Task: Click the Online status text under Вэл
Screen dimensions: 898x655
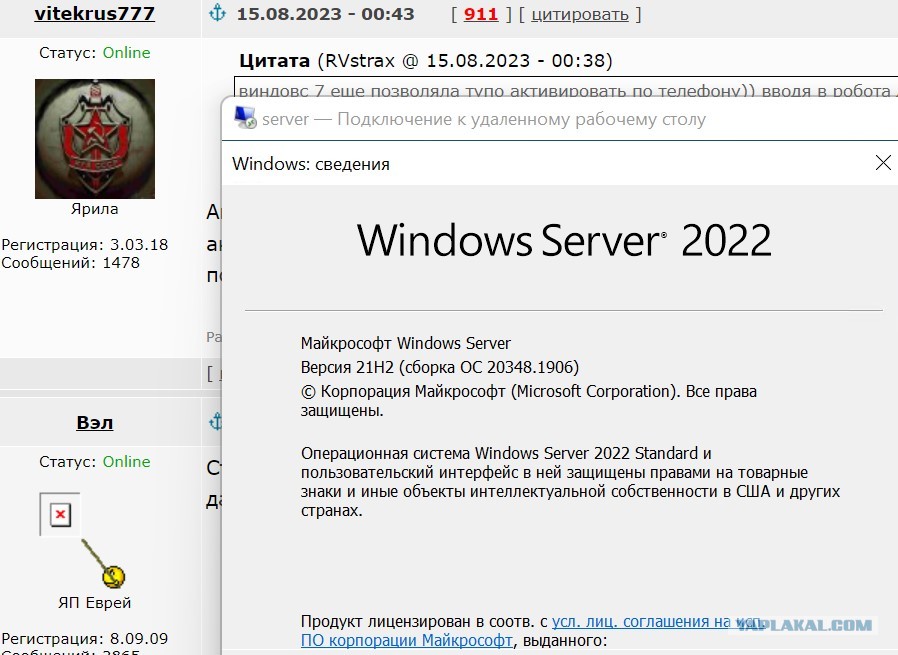Action: [x=127, y=461]
